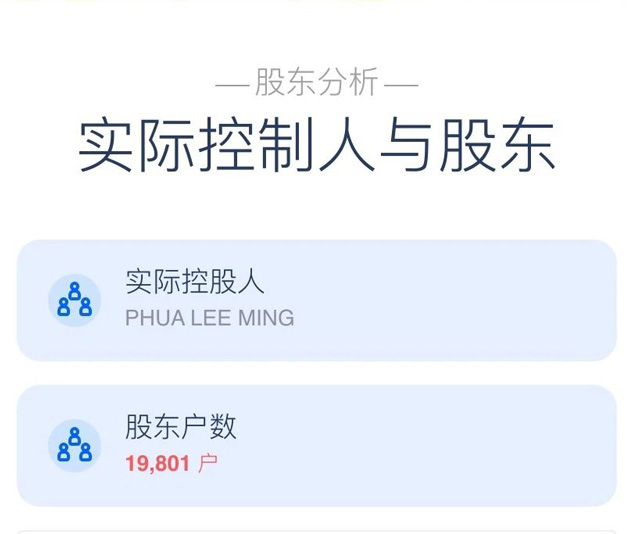The width and height of the screenshot is (640, 534).
Task: Click the 股 character in 股东分析 subtitle
Action: [x=271, y=83]
